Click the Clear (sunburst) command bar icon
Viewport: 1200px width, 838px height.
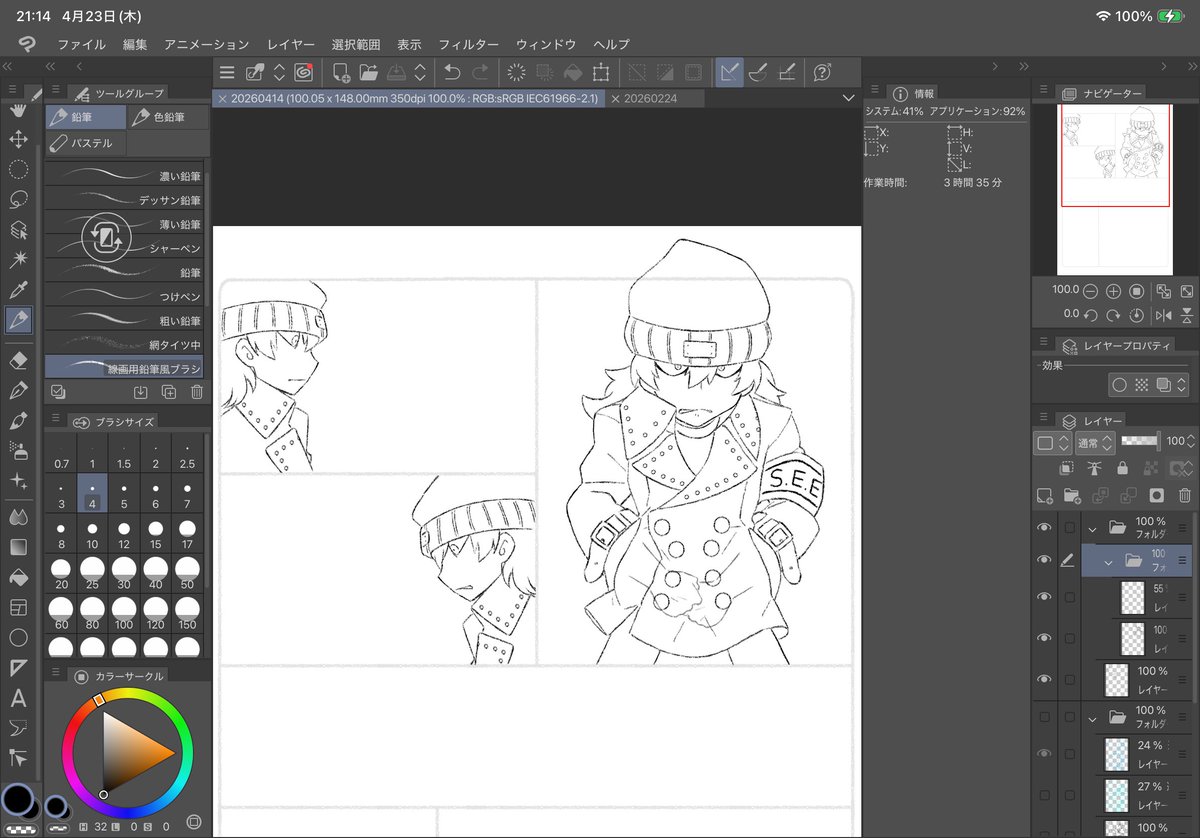click(517, 72)
